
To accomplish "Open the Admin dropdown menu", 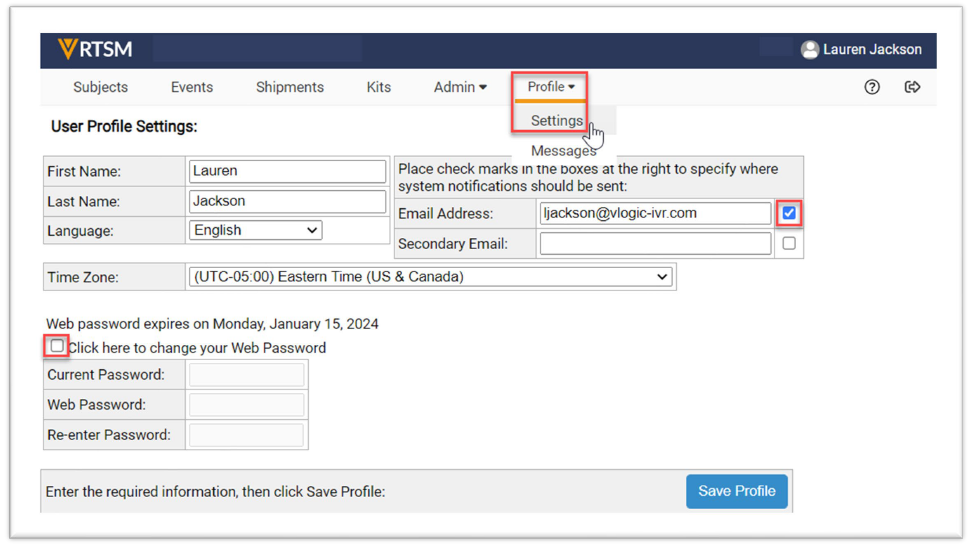I will coord(460,87).
